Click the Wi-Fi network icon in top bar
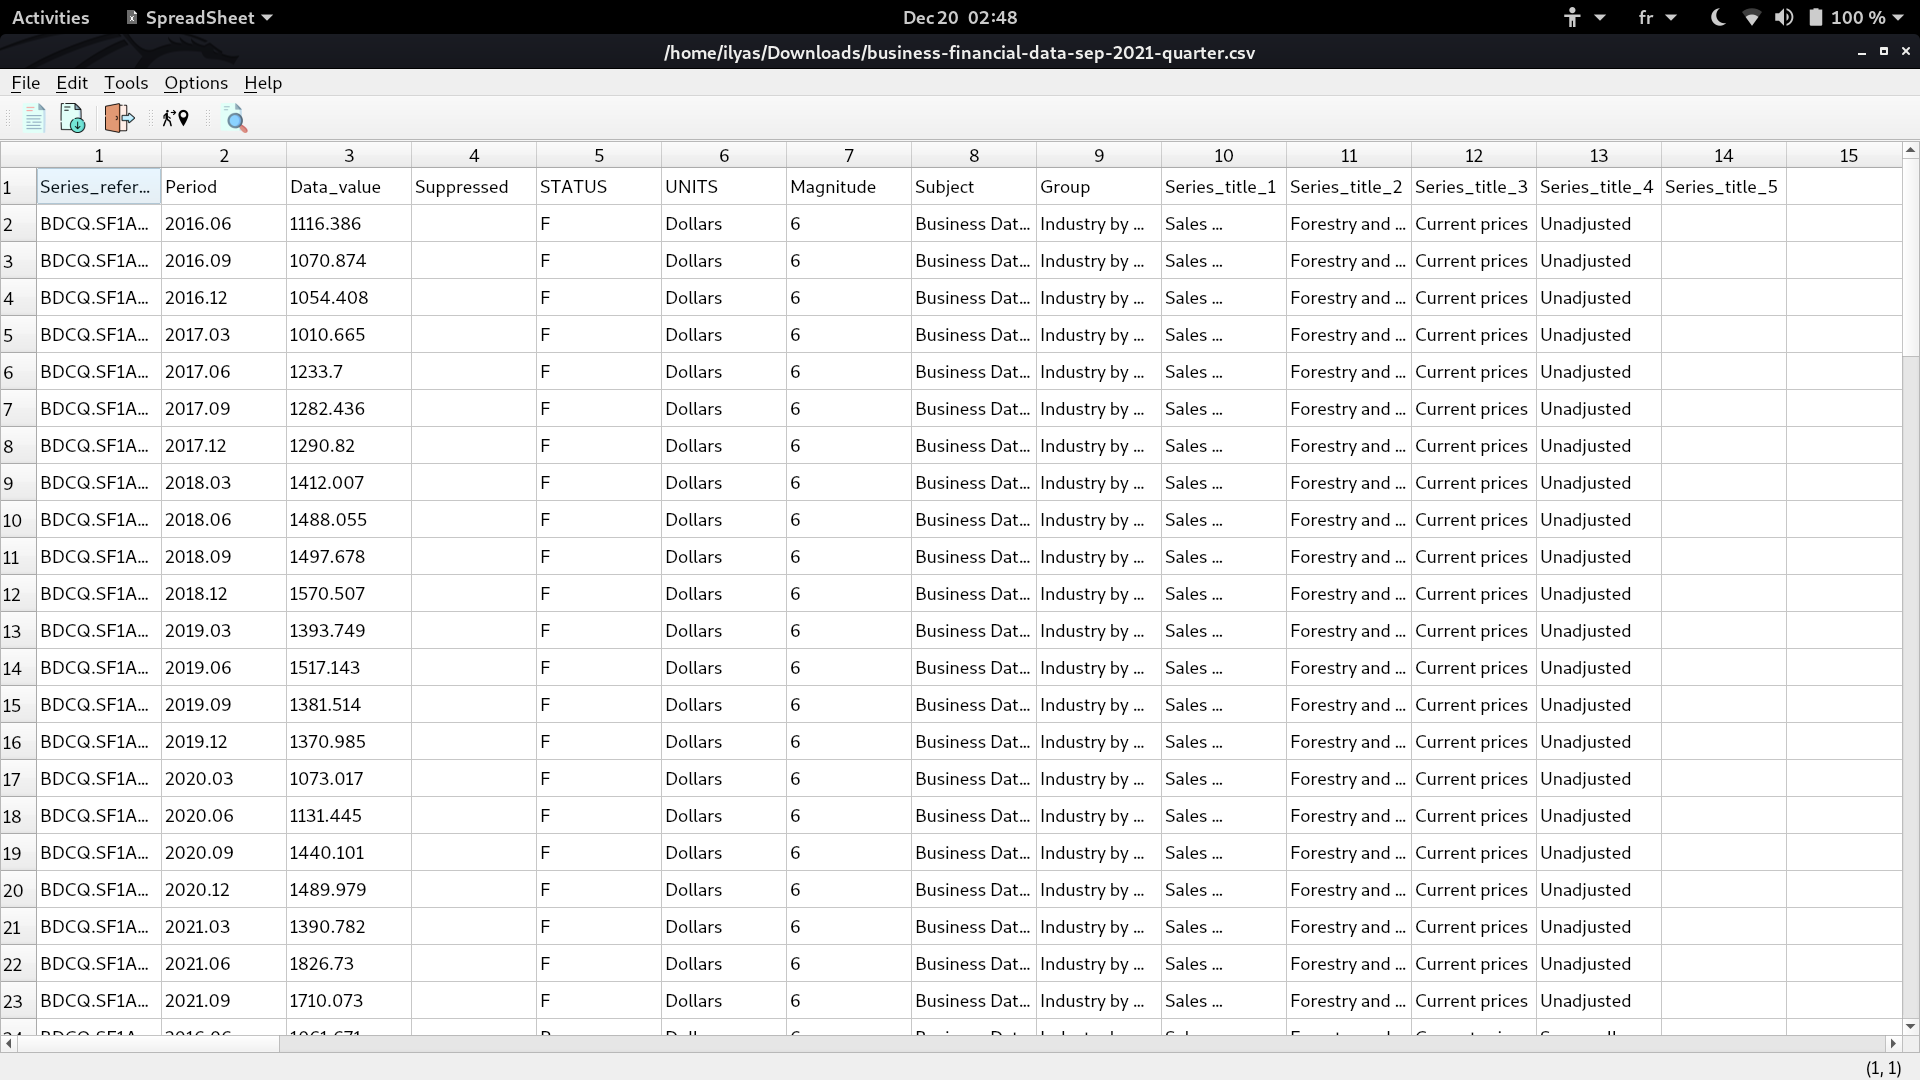The width and height of the screenshot is (1920, 1080). pyautogui.click(x=1751, y=17)
